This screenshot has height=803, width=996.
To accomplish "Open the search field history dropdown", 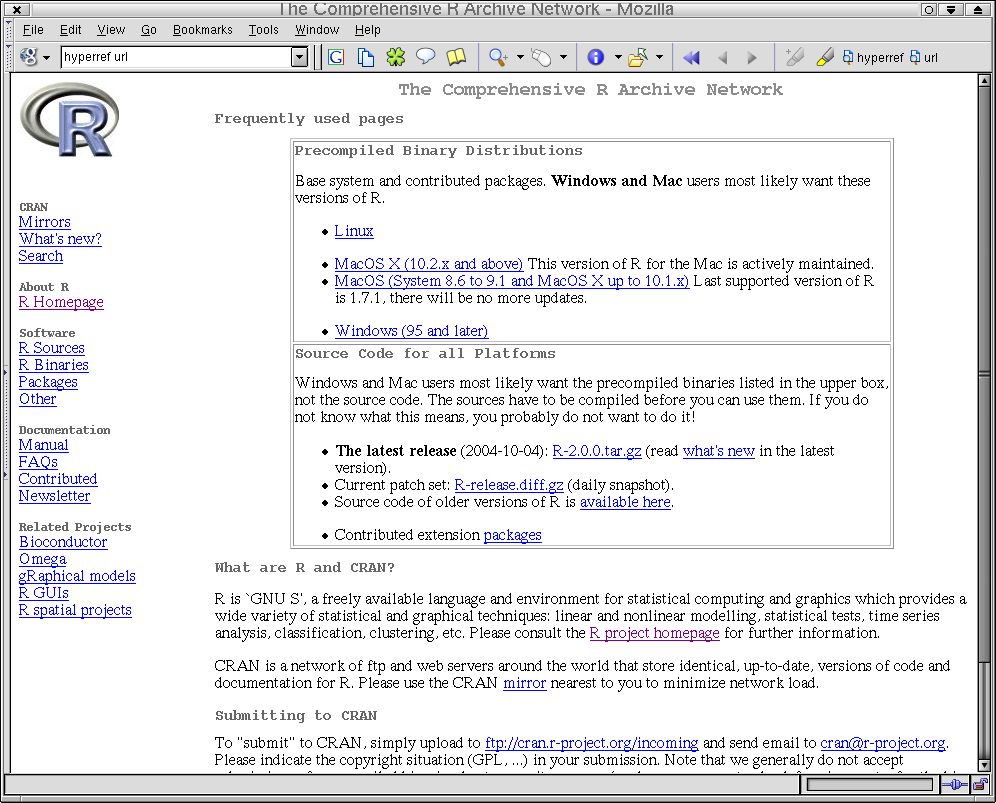I will tap(299, 57).
